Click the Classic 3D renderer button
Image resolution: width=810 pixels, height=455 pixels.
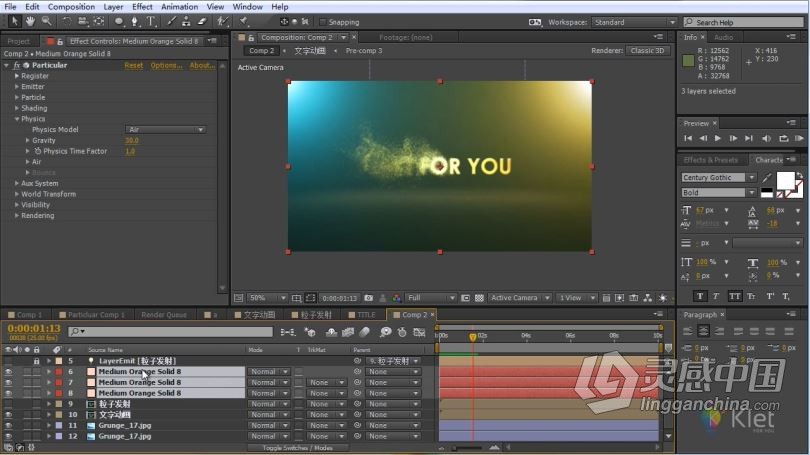point(648,51)
